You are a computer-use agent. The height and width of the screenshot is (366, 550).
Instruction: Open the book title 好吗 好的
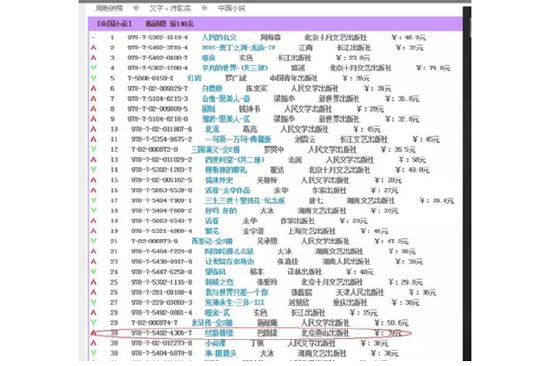coord(221,211)
